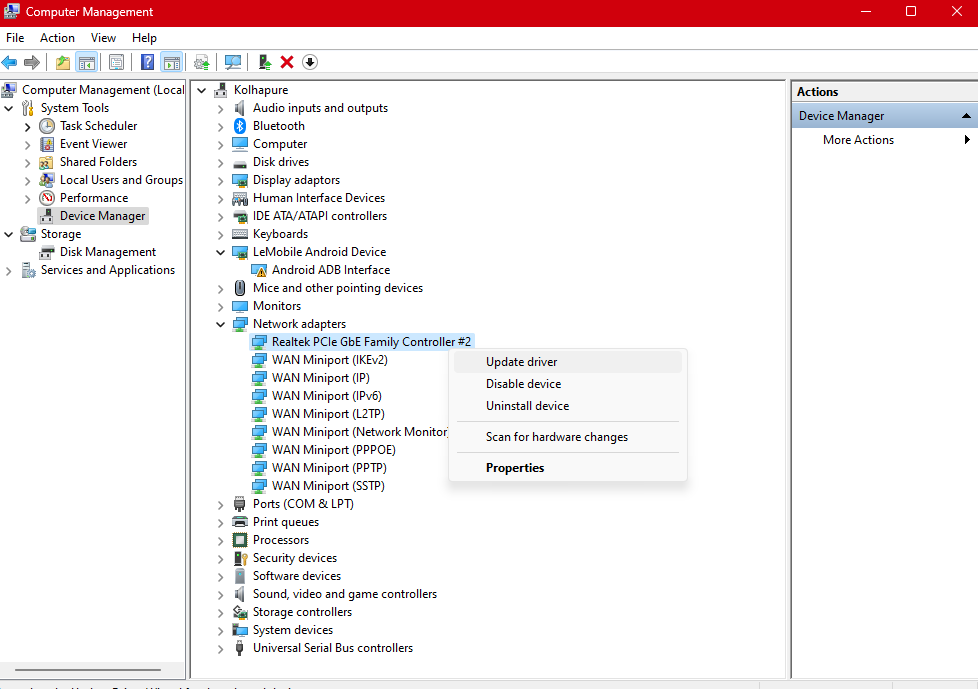Select Android ADB Interface warning device
Image resolution: width=978 pixels, height=689 pixels.
[x=321, y=271]
